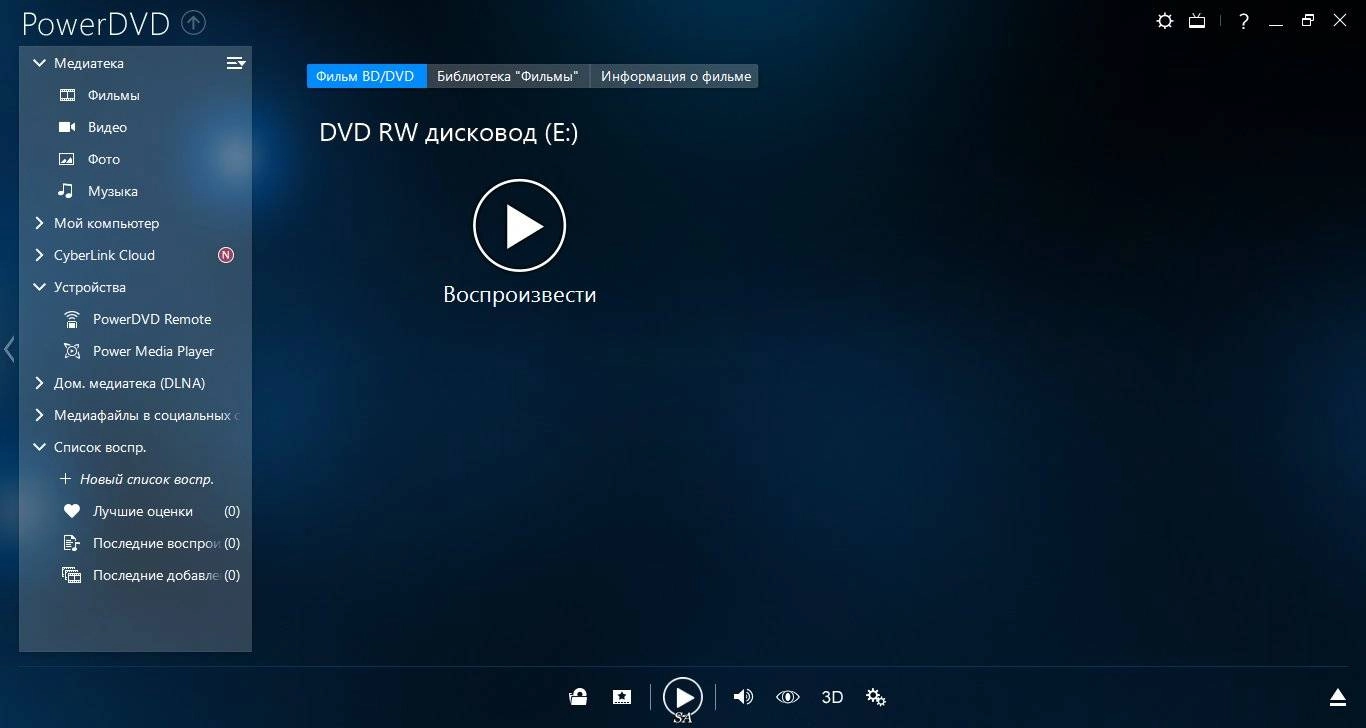Screen dimensions: 1366x728
Task: Click the Лучшие оценки heart icon
Action: pos(72,511)
